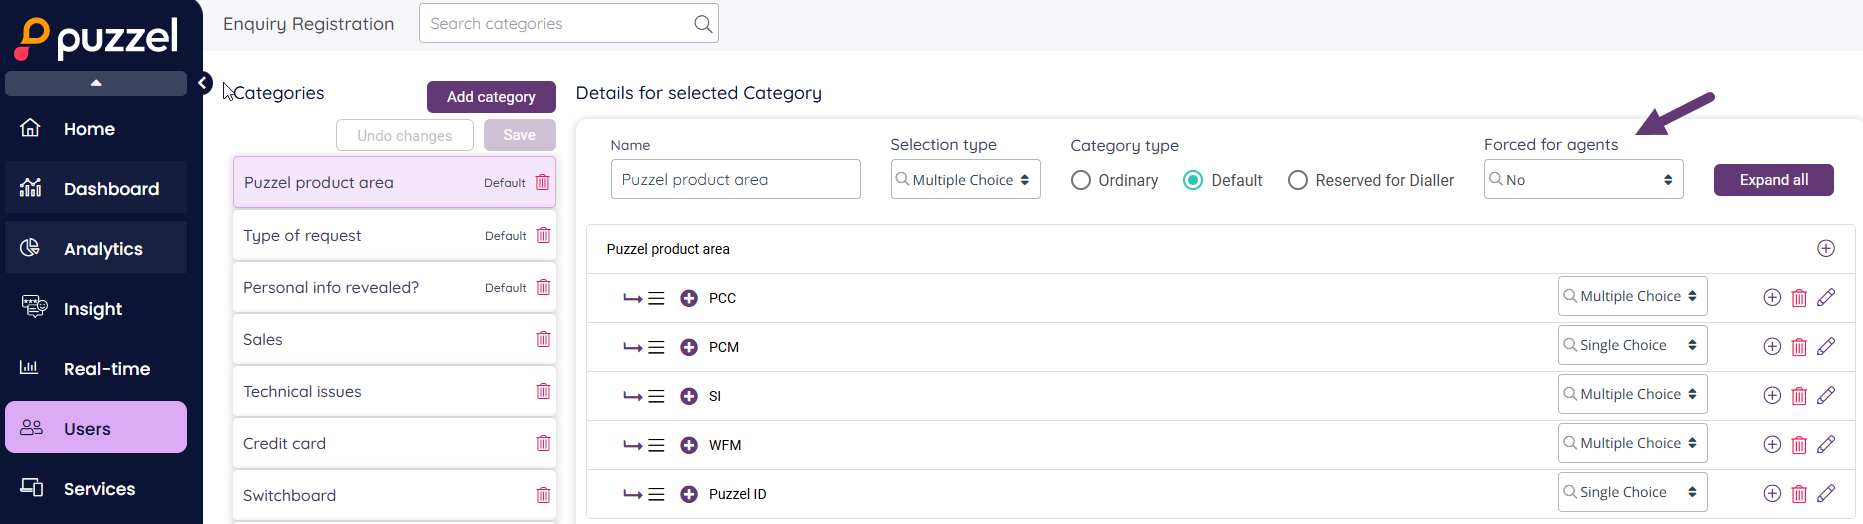Viewport: 1863px width, 524px height.
Task: Delete the Sales category with trash icon
Action: (x=543, y=339)
